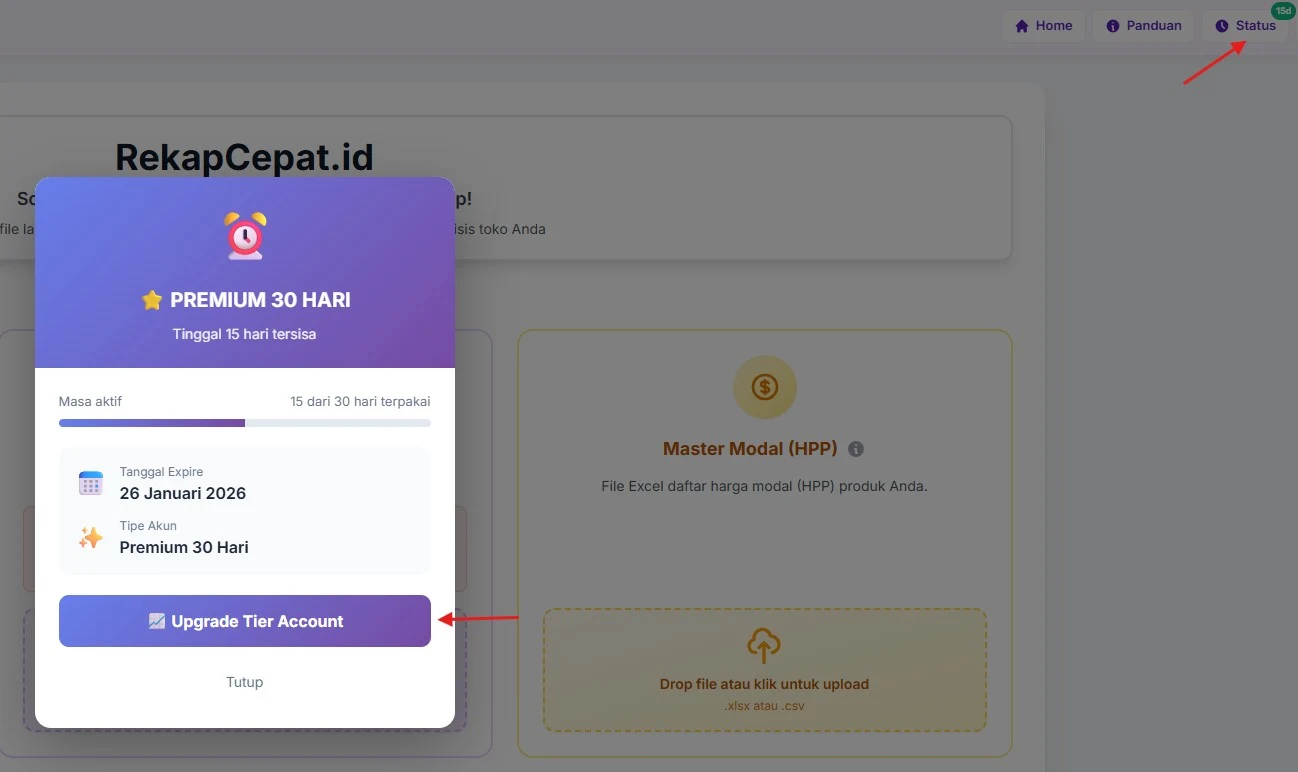Click the cloud upload icon

pyautogui.click(x=764, y=646)
